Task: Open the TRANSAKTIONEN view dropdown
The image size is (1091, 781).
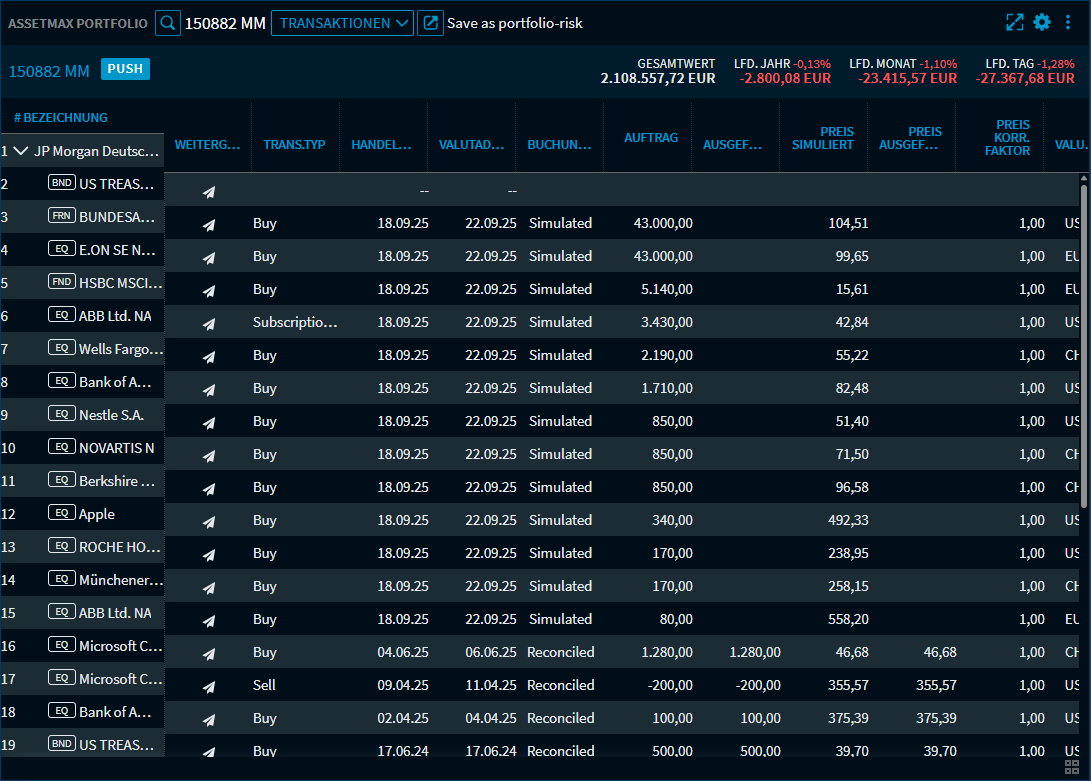Action: pyautogui.click(x=342, y=22)
